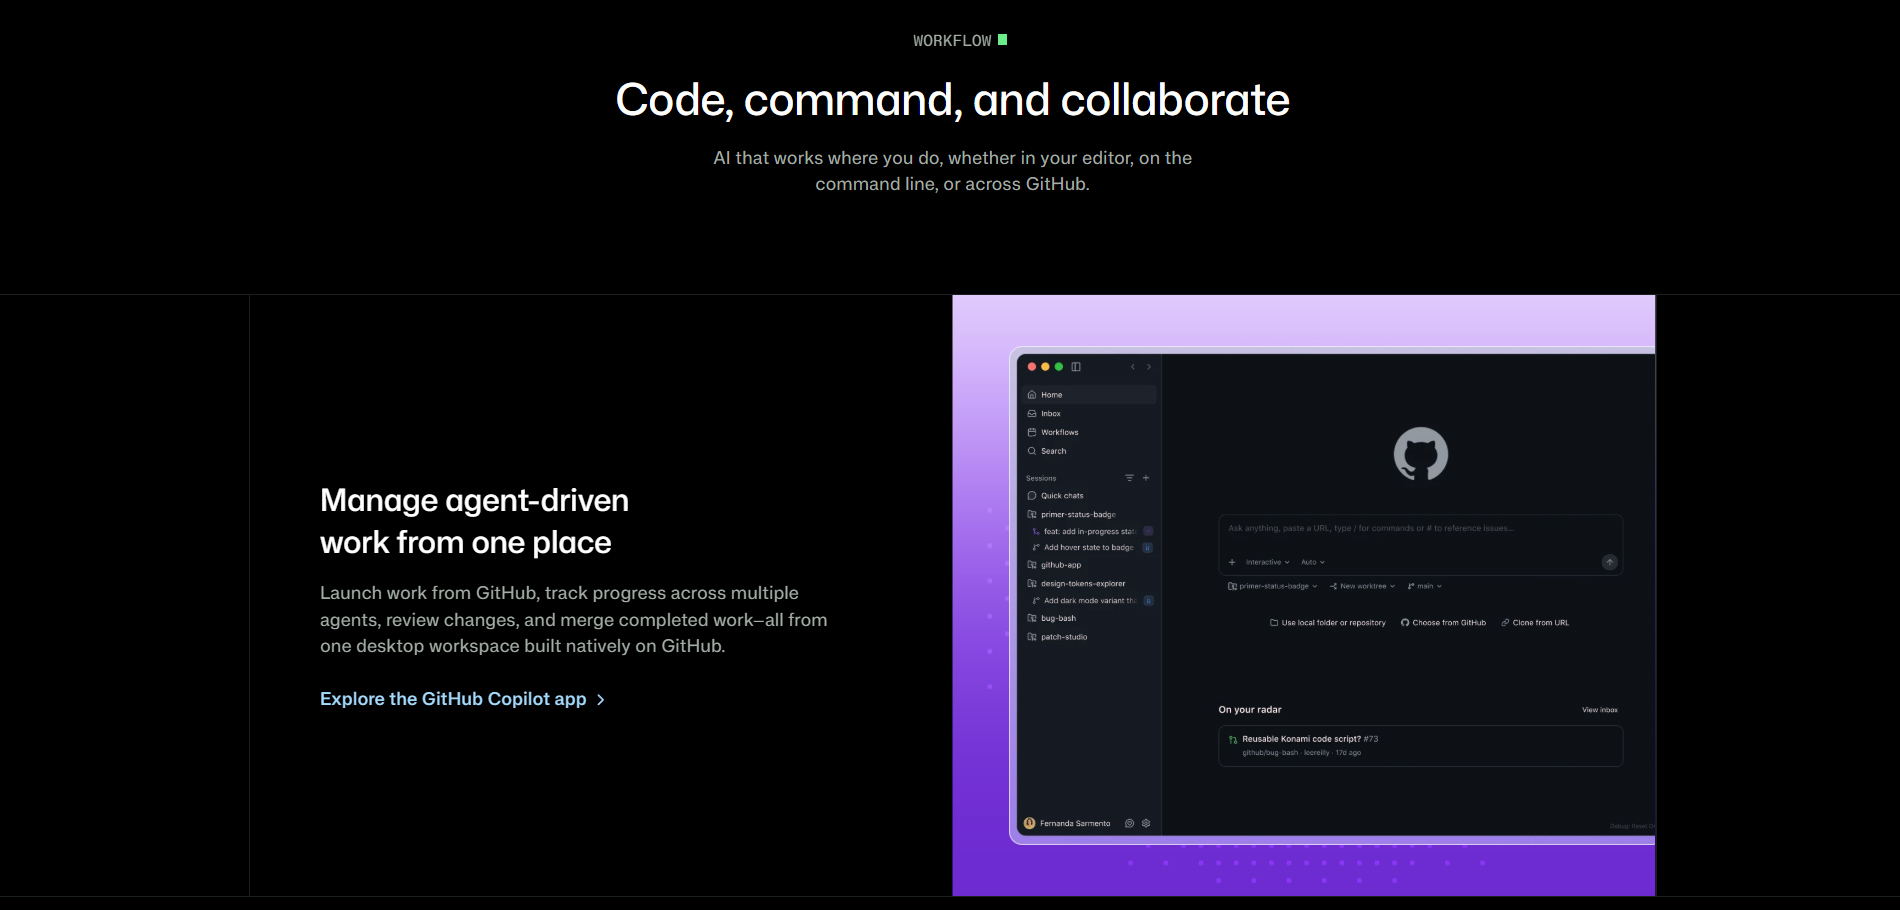Click the Quick chats bubble icon
The width and height of the screenshot is (1900, 910).
point(1032,496)
